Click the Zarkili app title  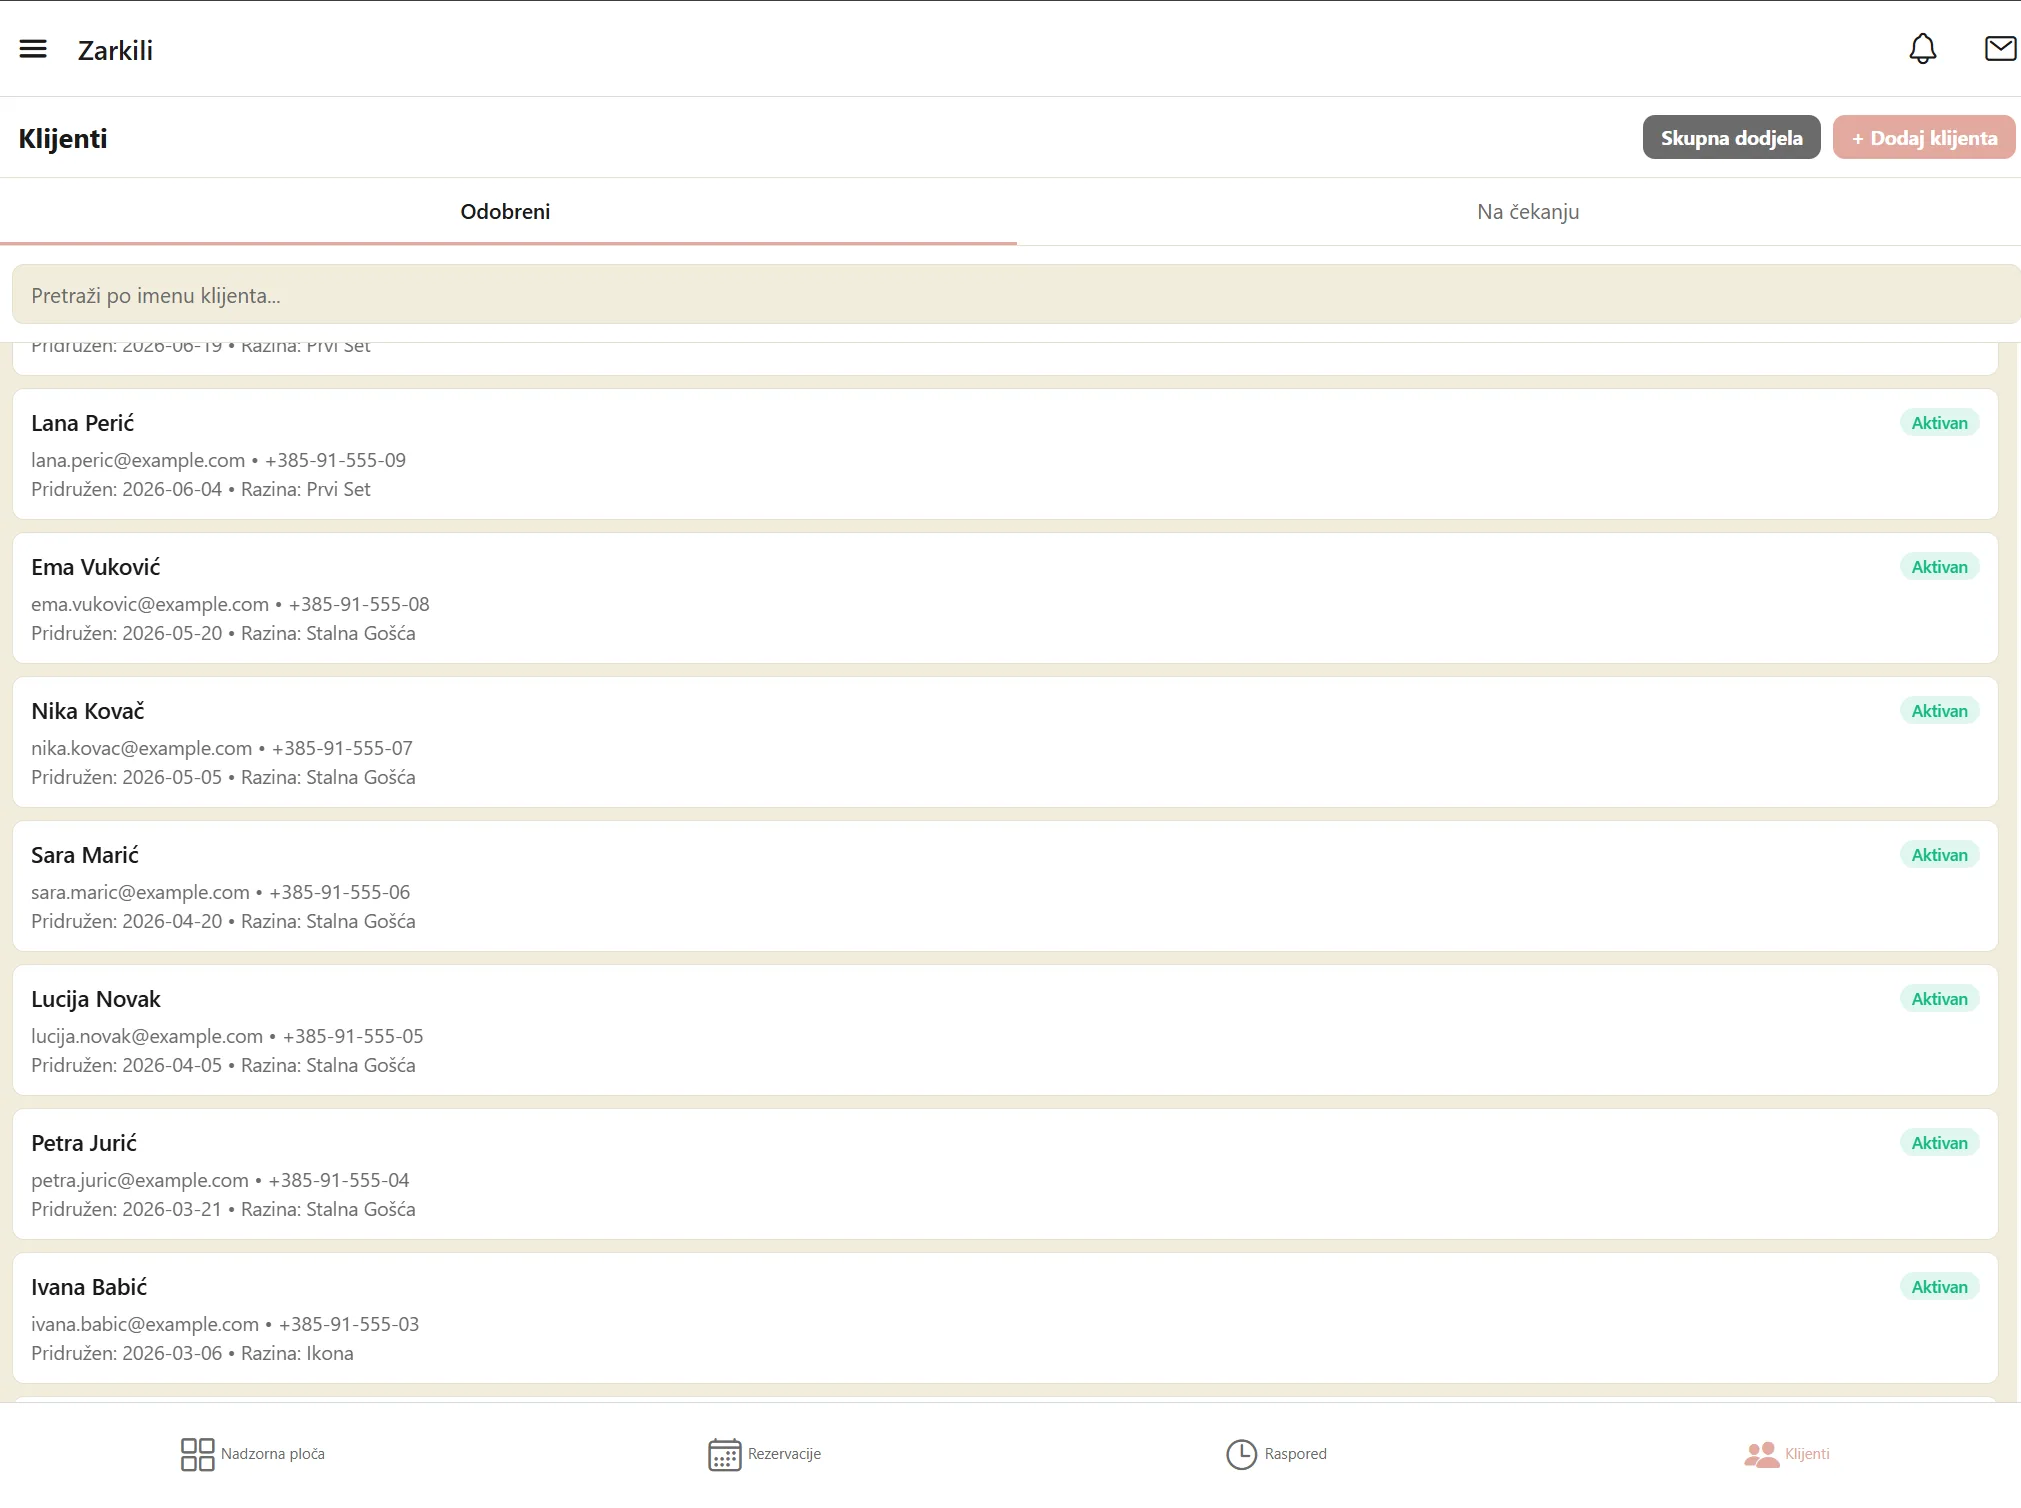pyautogui.click(x=115, y=50)
